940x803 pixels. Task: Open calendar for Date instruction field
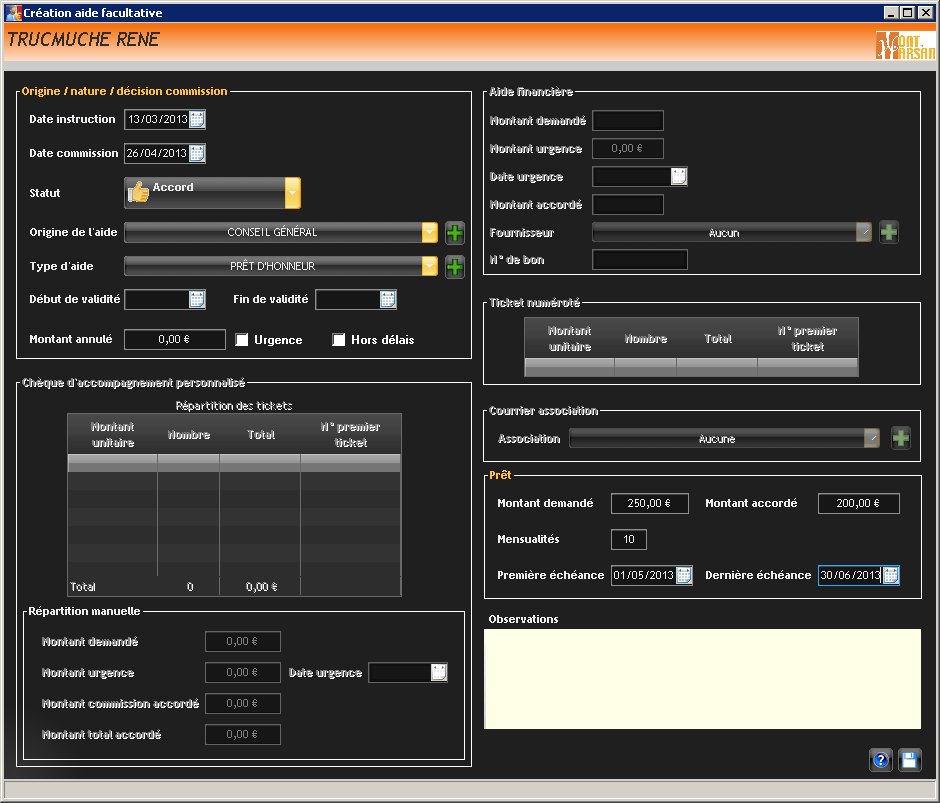(197, 120)
